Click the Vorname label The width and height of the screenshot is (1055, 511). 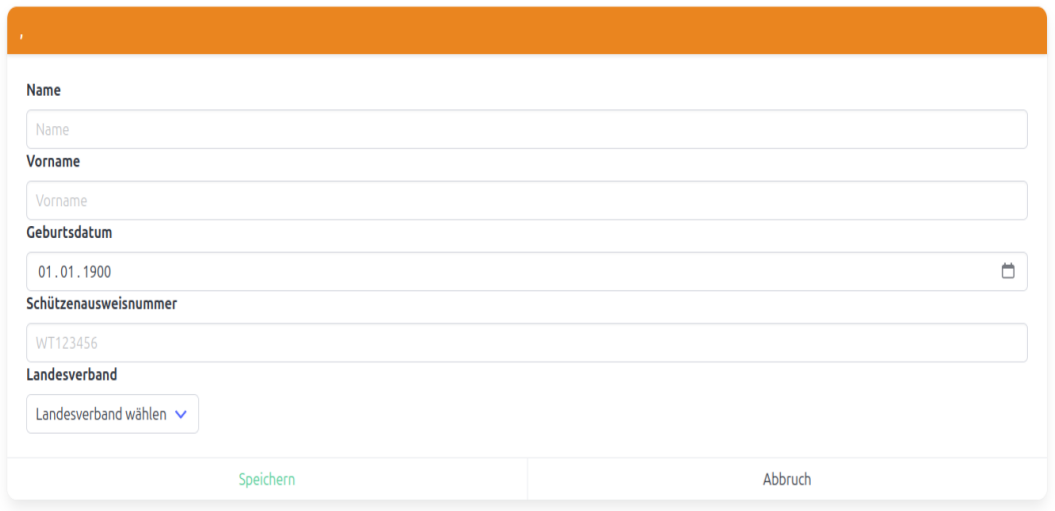[x=53, y=161]
